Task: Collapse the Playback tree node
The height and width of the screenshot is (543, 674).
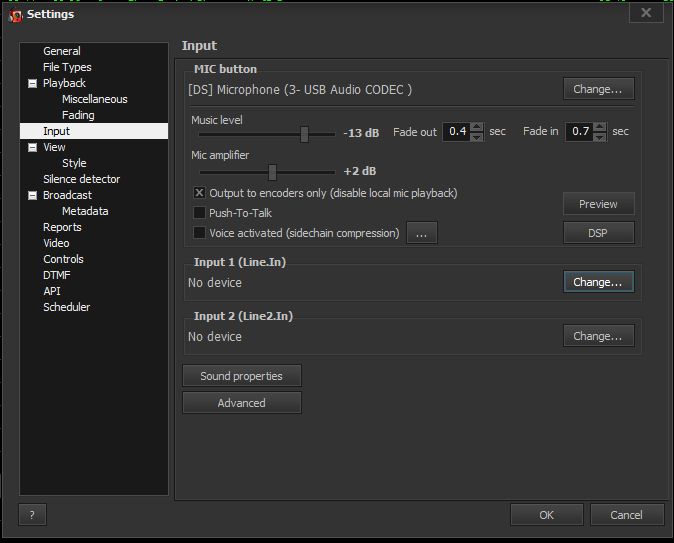Action: [x=32, y=84]
